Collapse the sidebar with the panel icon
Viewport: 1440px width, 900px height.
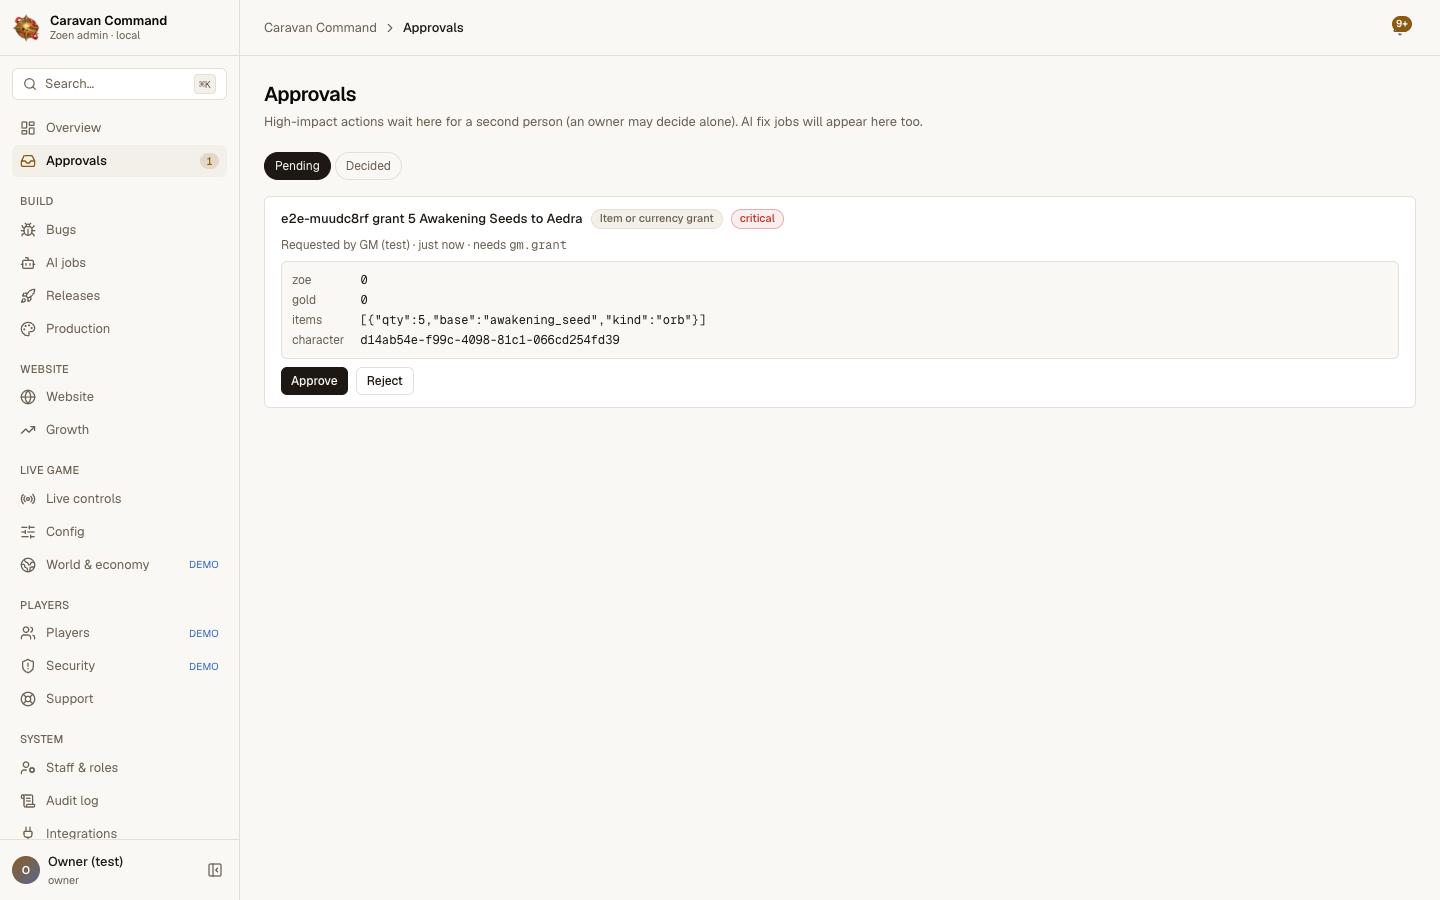point(215,870)
